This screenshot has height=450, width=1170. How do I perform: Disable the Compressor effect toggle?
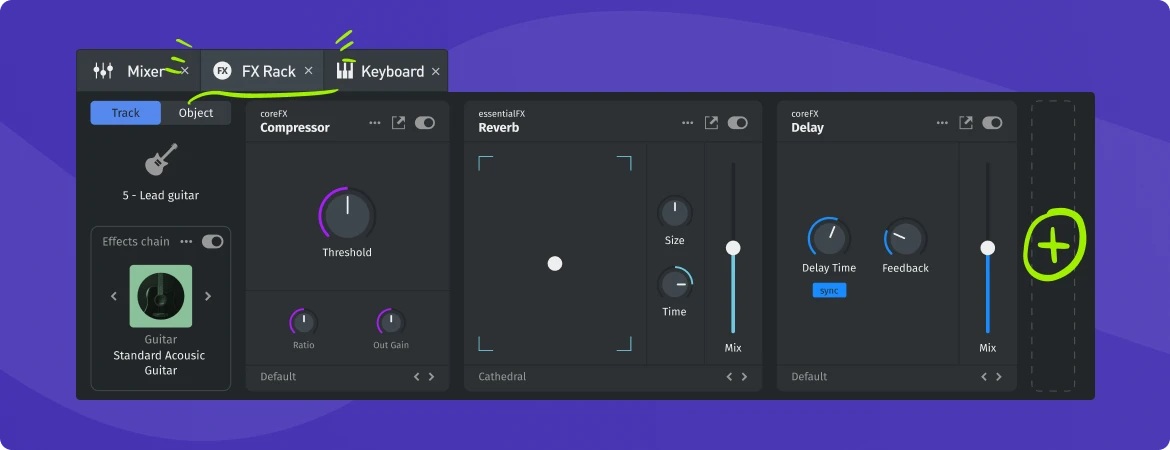click(425, 122)
